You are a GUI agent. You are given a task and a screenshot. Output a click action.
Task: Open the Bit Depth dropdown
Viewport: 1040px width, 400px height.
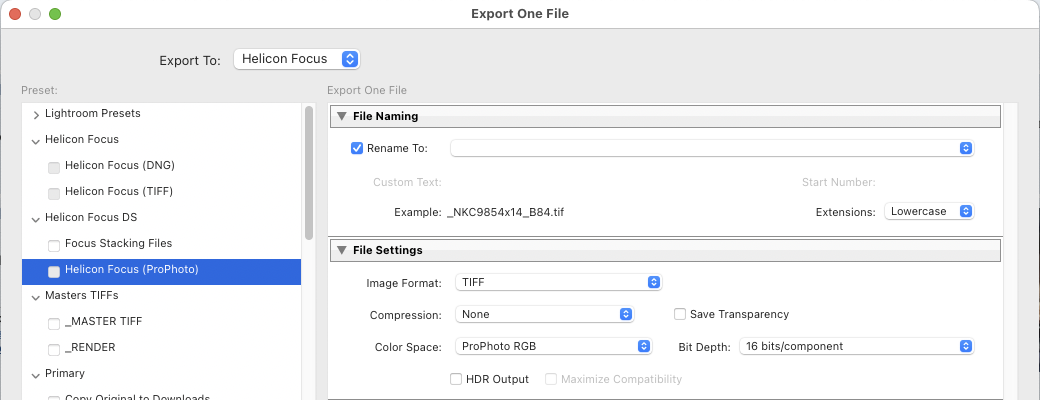click(x=856, y=346)
